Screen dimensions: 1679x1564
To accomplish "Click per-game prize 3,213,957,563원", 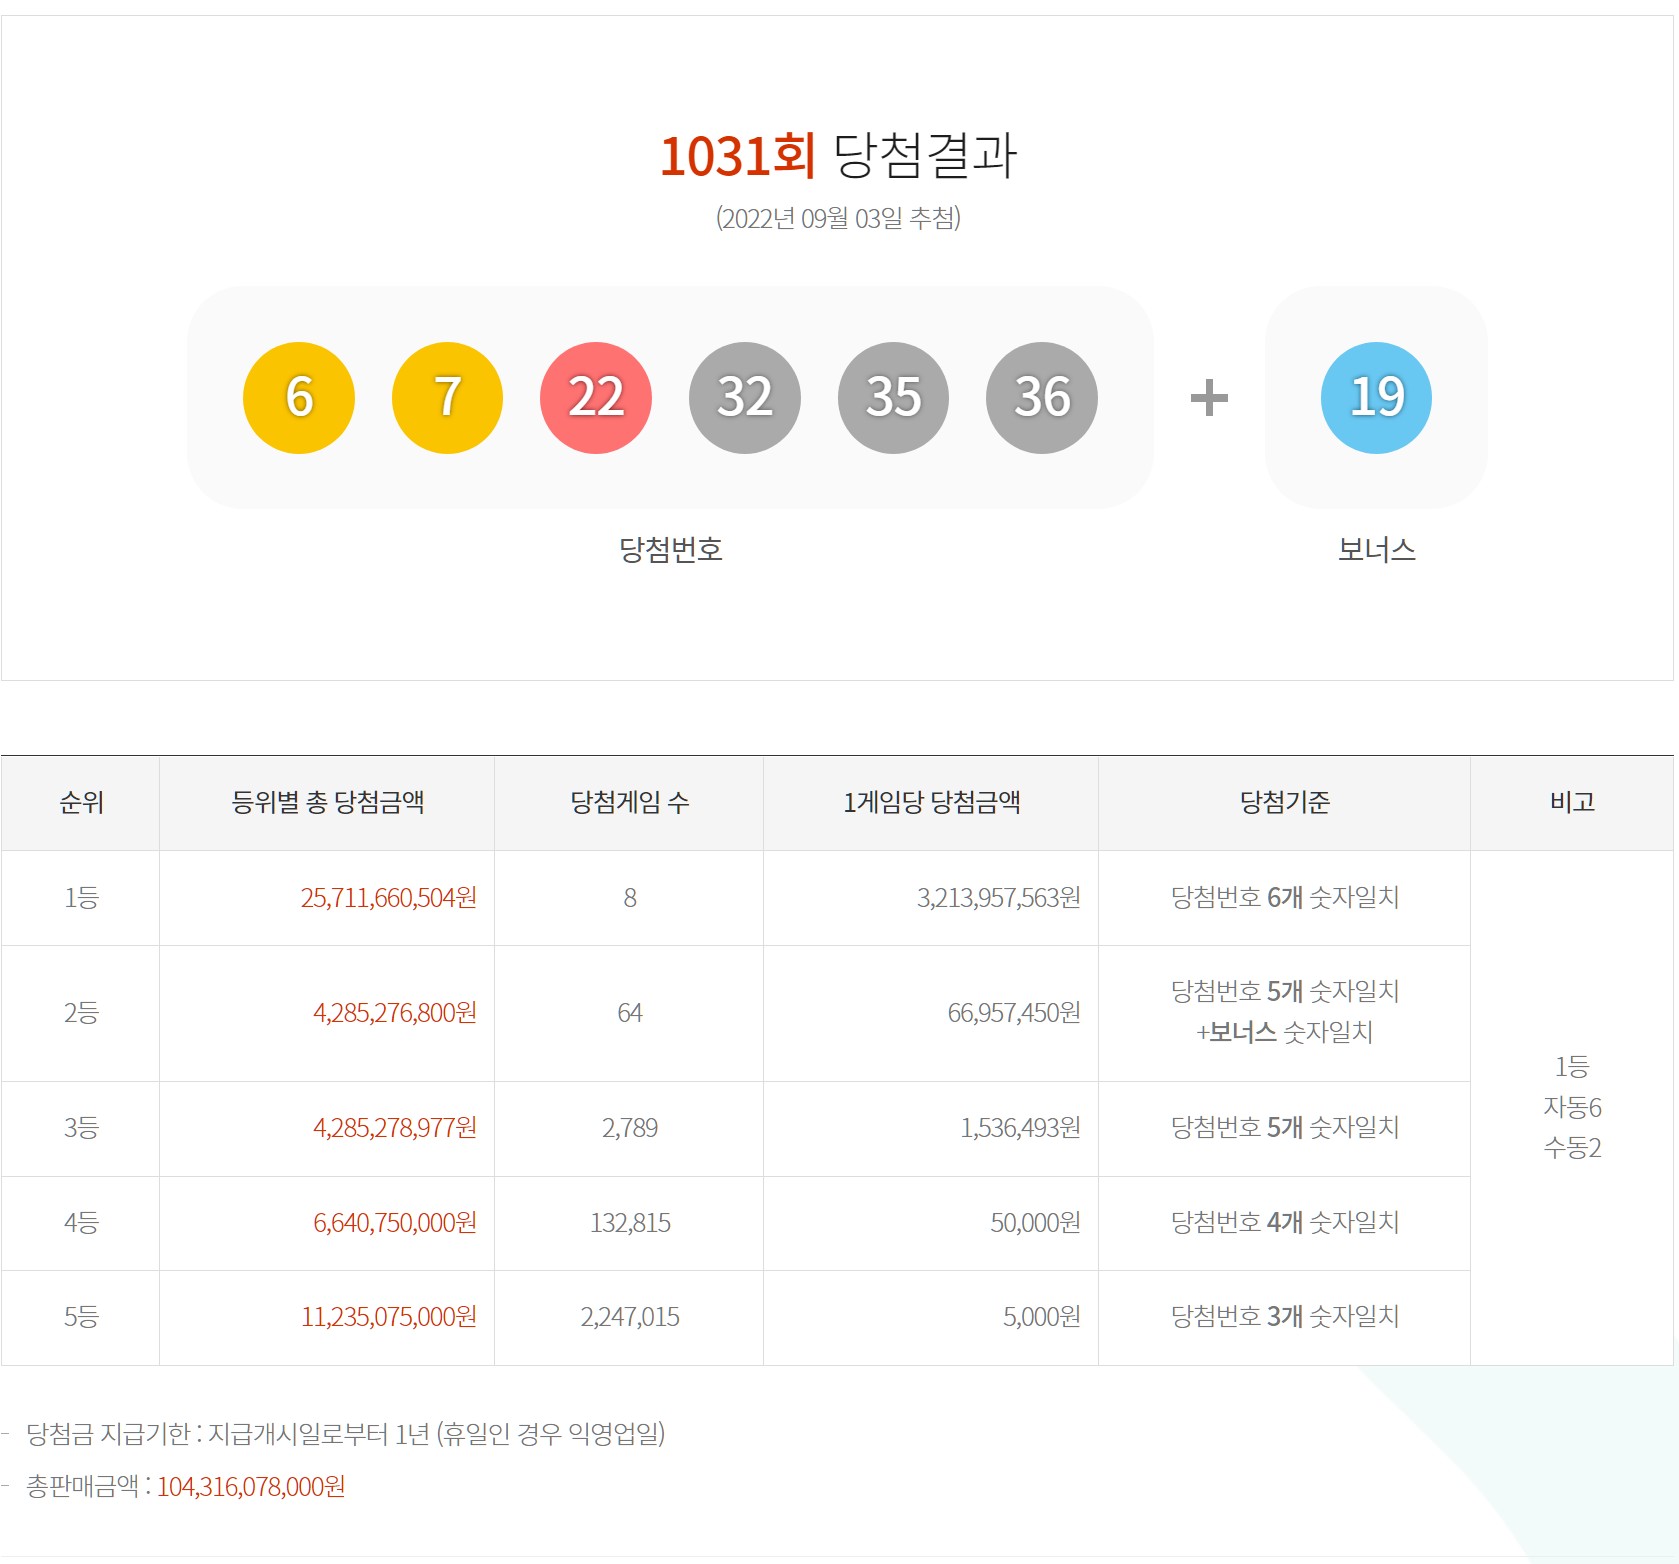I will tap(999, 898).
